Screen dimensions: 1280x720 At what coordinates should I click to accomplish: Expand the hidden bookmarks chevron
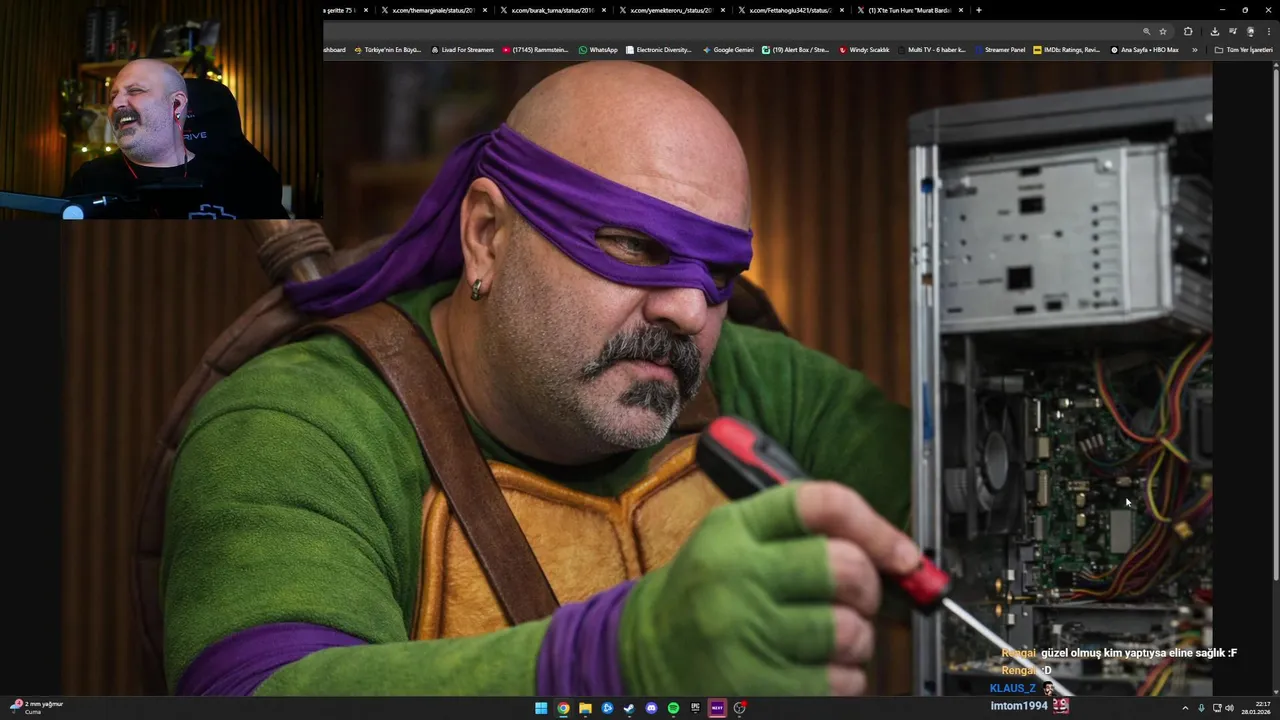pyautogui.click(x=1194, y=49)
